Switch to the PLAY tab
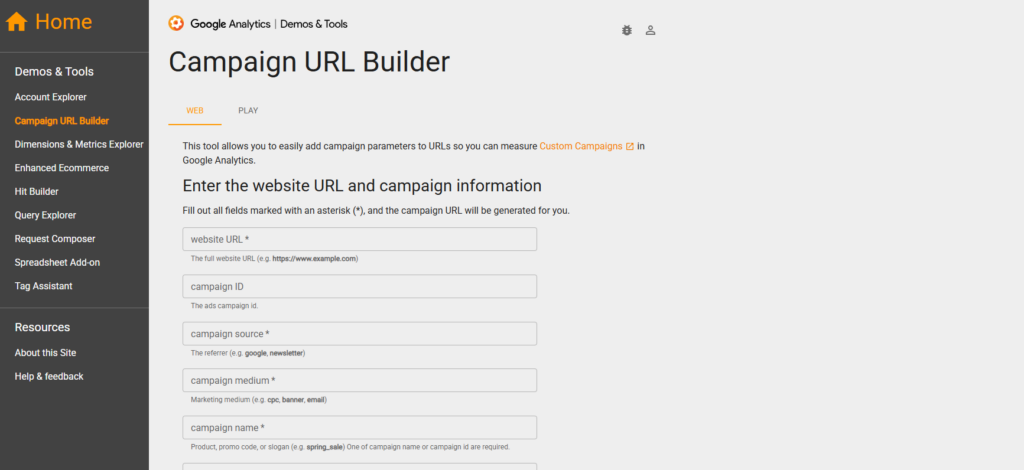This screenshot has width=1024, height=470. [x=248, y=111]
